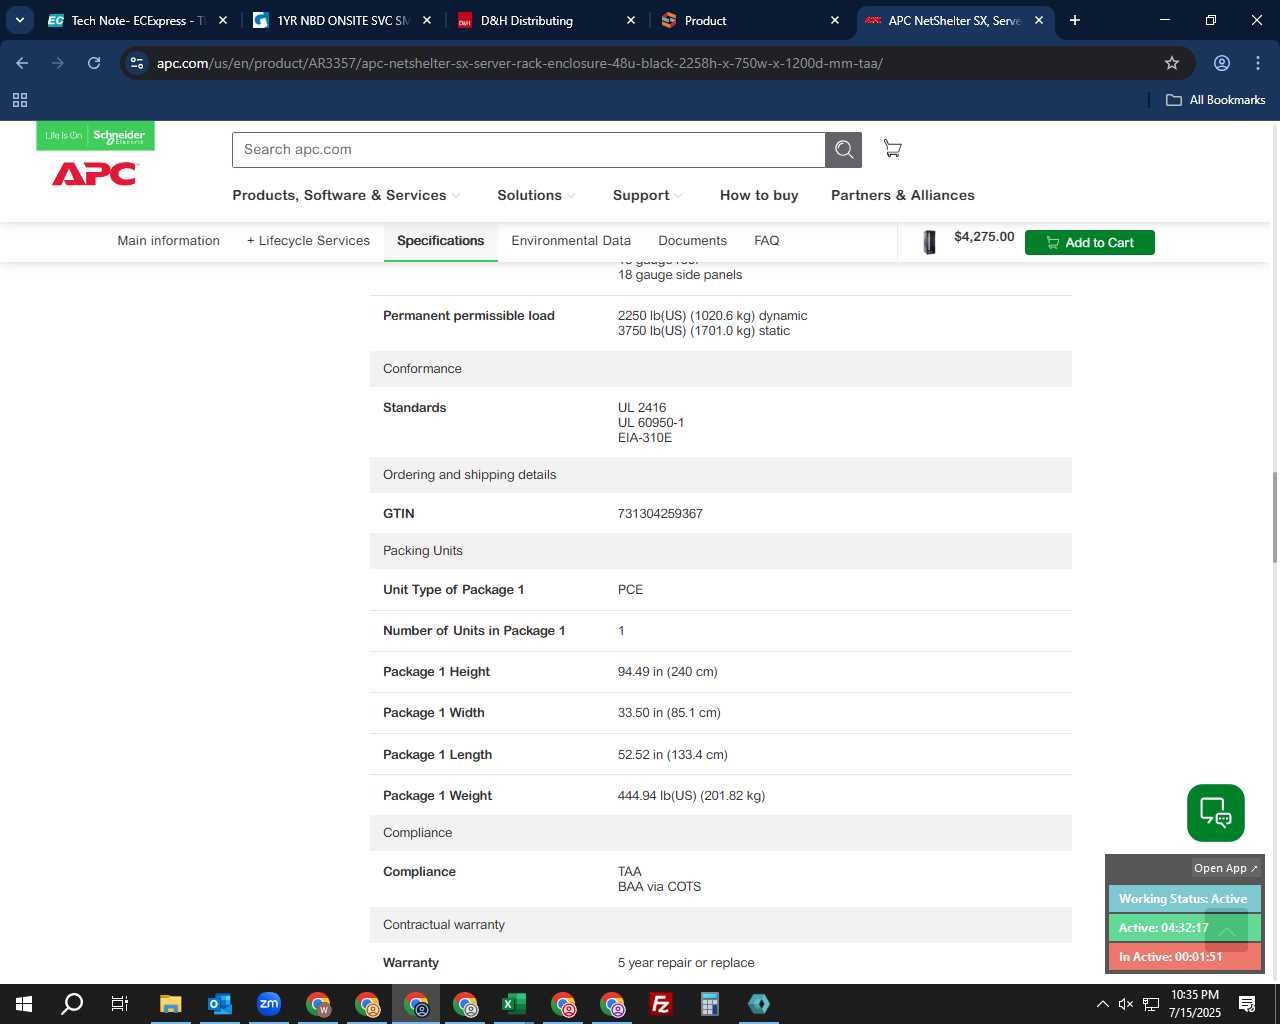Image resolution: width=1280 pixels, height=1024 pixels.
Task: Switch to Environmental Data tab
Action: [571, 241]
